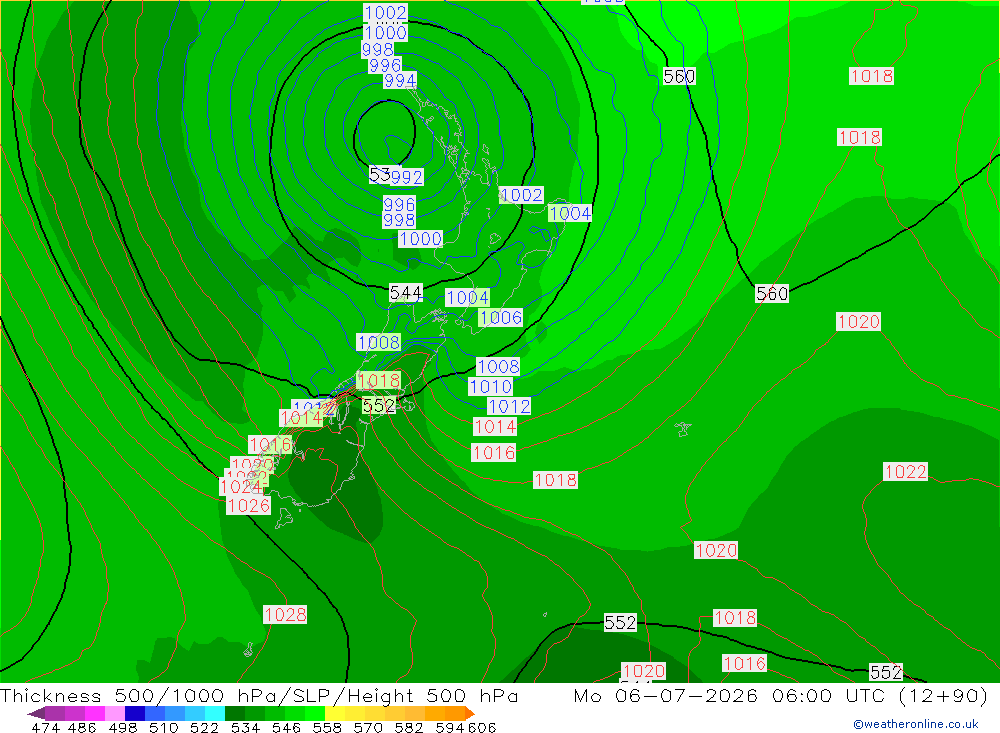Click the 474 legend value

46,727
